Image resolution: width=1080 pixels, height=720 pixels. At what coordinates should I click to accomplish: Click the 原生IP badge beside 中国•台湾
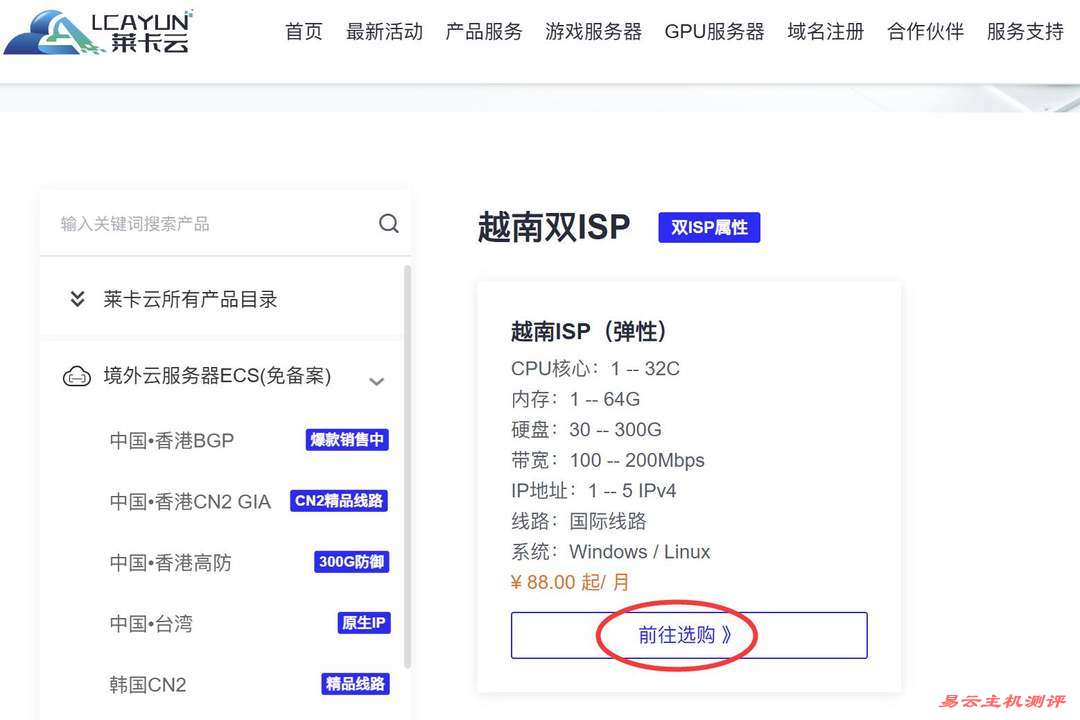coord(362,622)
